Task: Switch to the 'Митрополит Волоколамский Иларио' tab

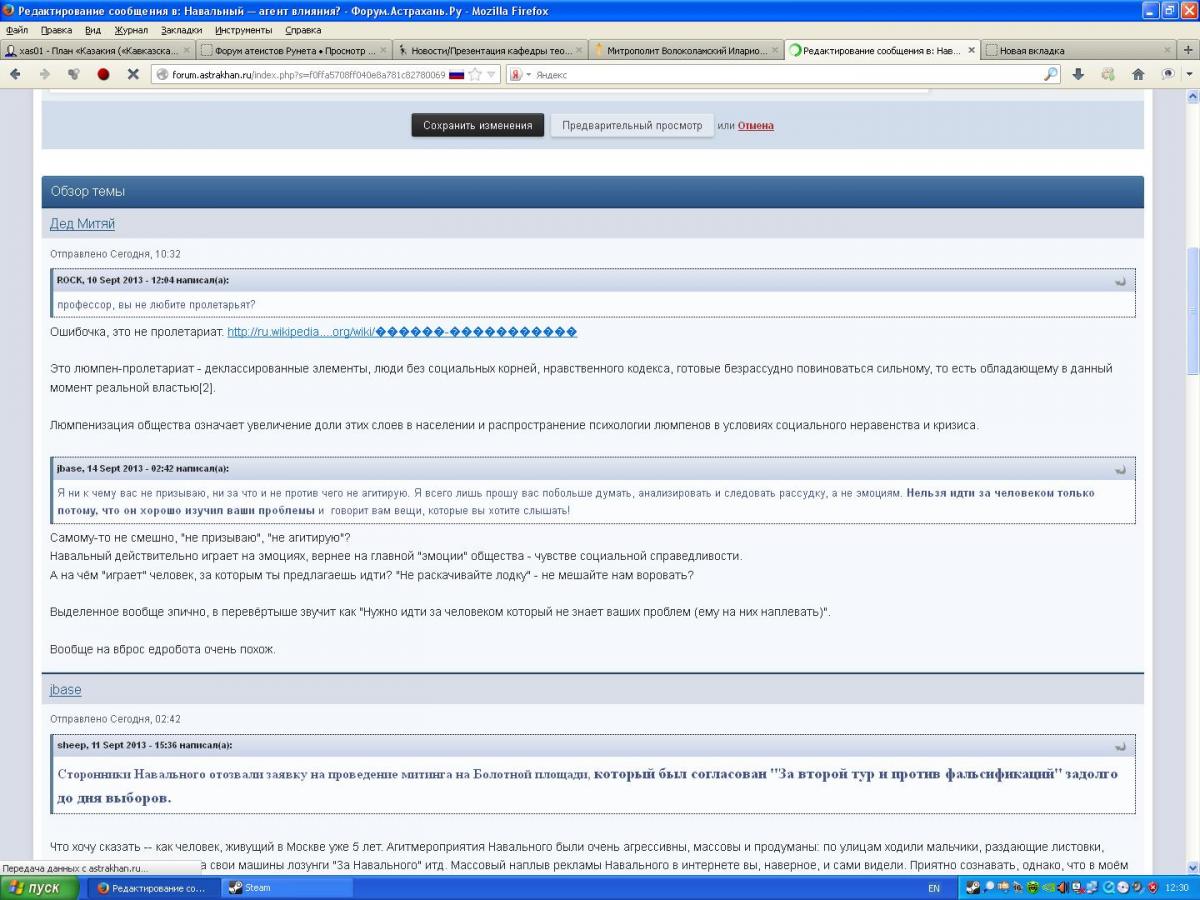Action: pyautogui.click(x=684, y=50)
